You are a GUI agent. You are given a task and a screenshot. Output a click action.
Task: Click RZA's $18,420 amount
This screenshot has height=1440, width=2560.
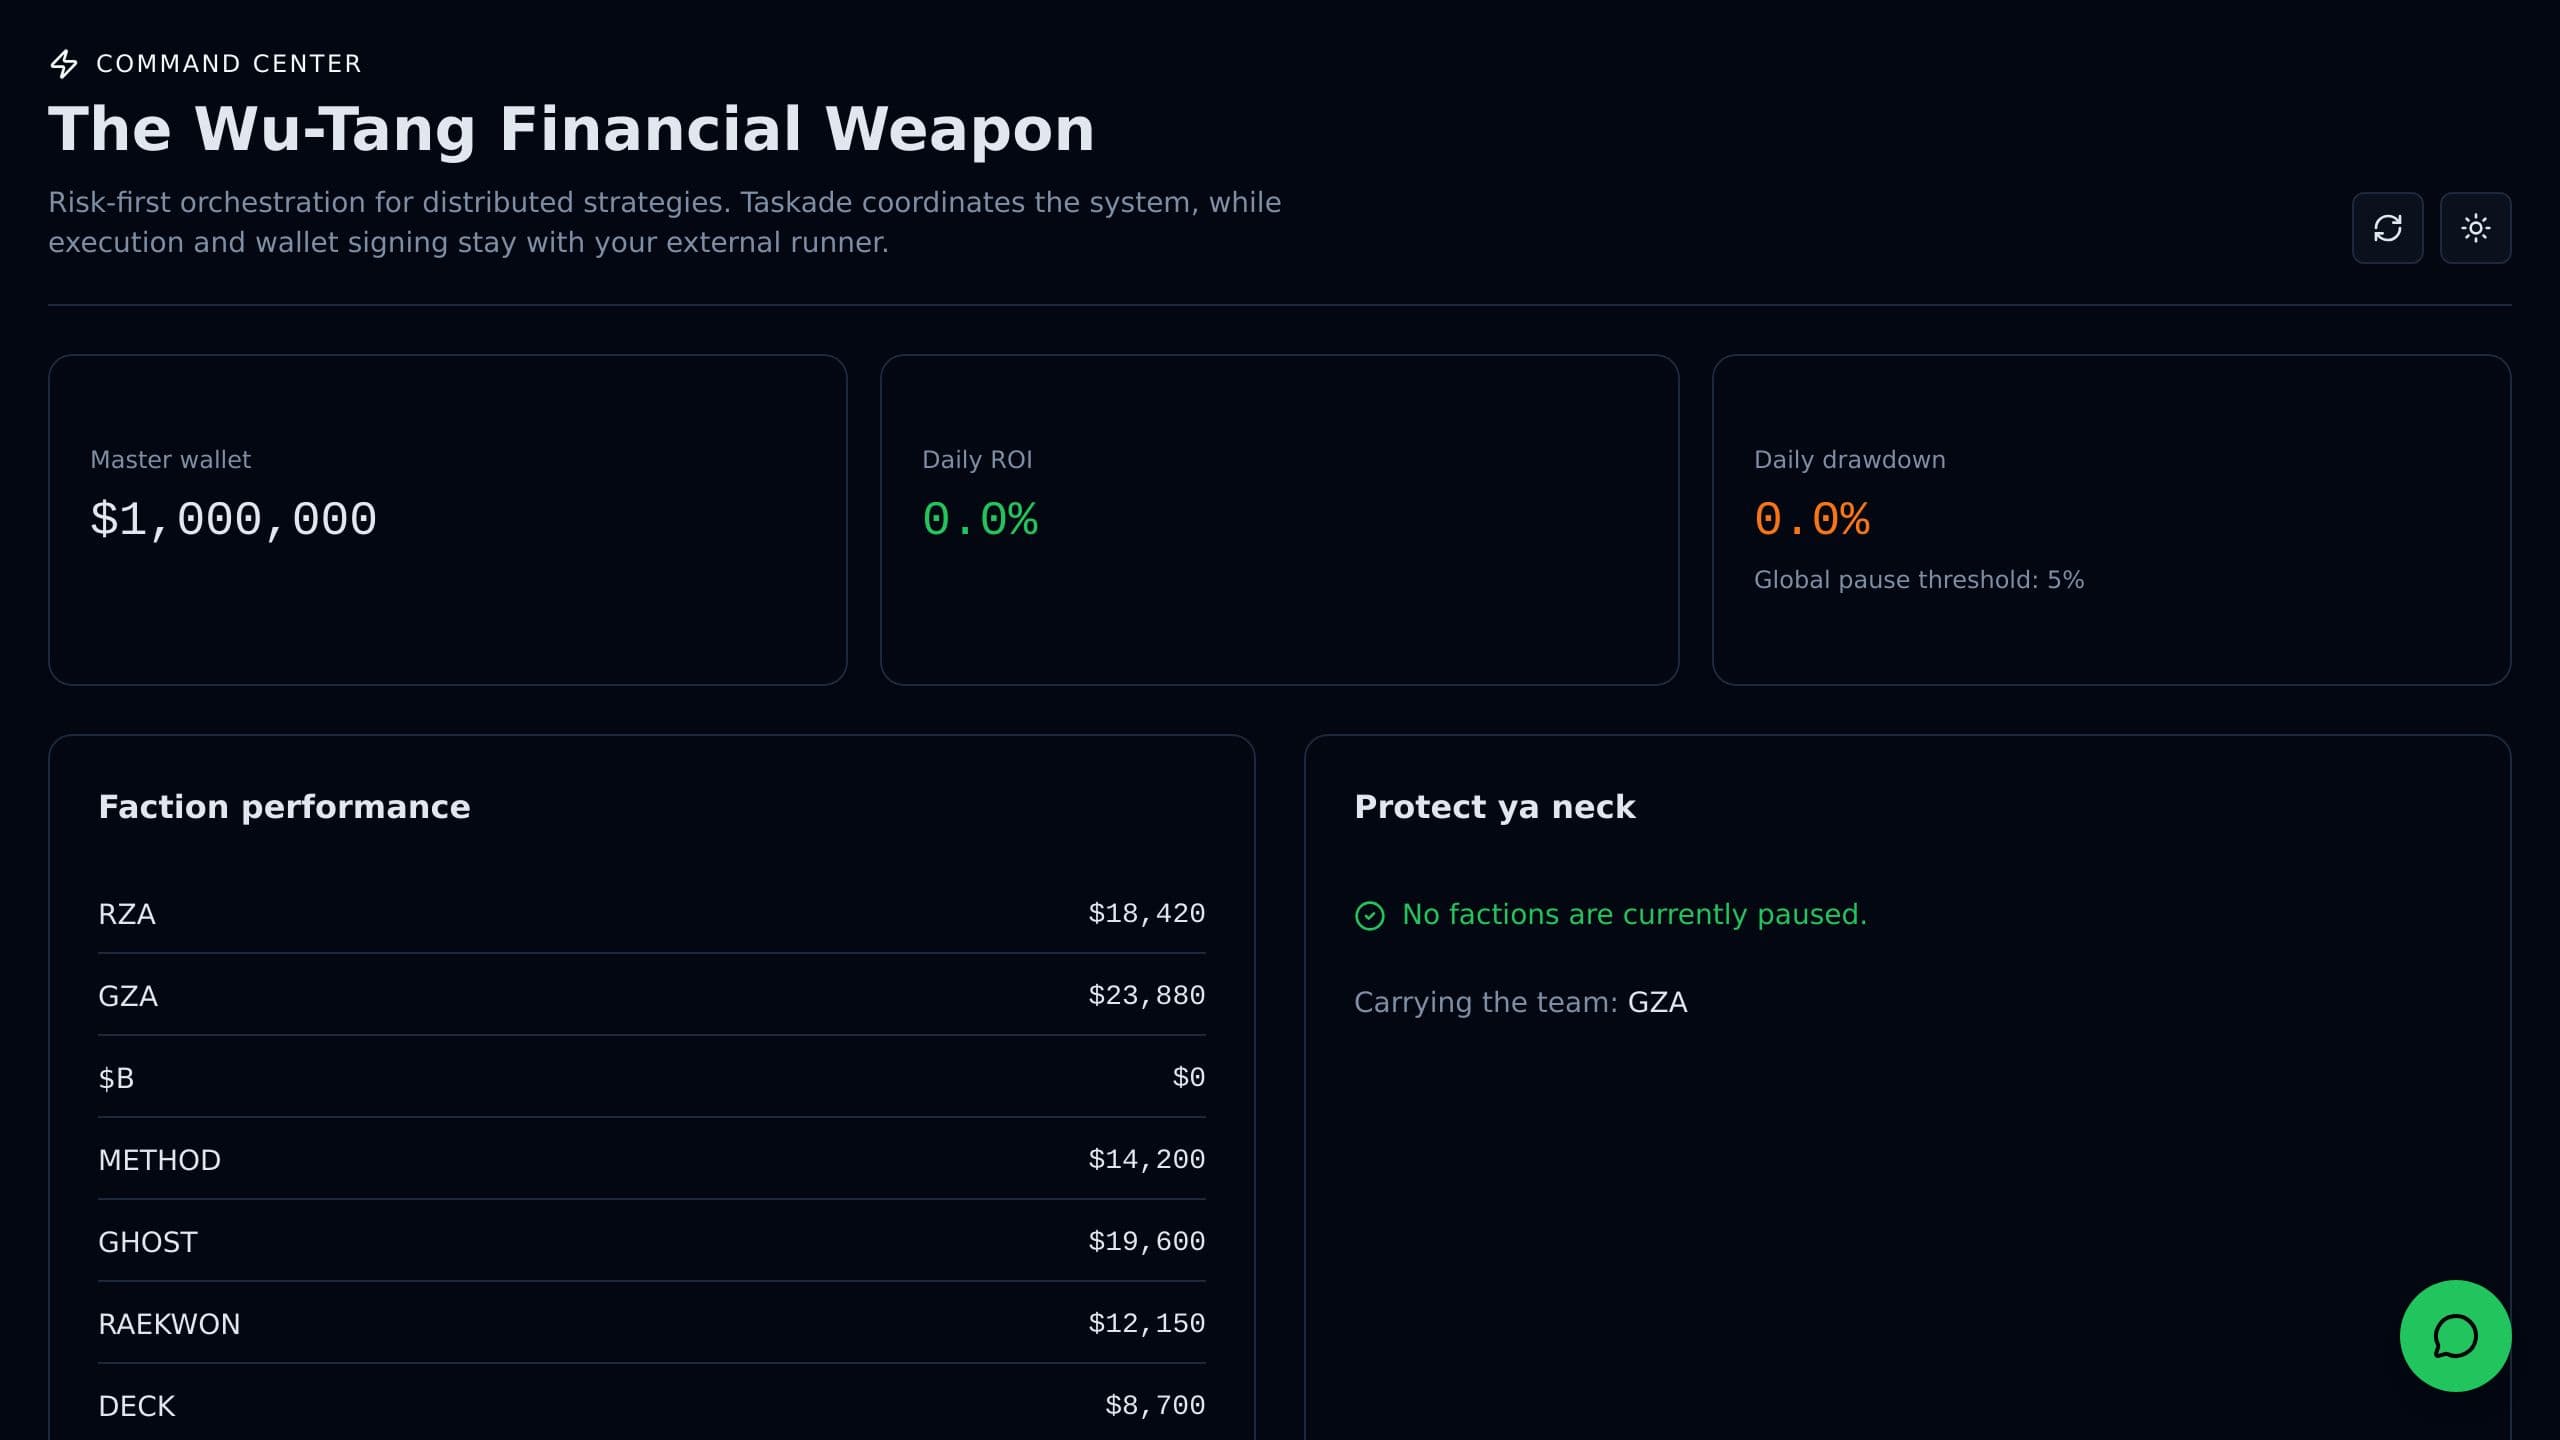pyautogui.click(x=1146, y=914)
